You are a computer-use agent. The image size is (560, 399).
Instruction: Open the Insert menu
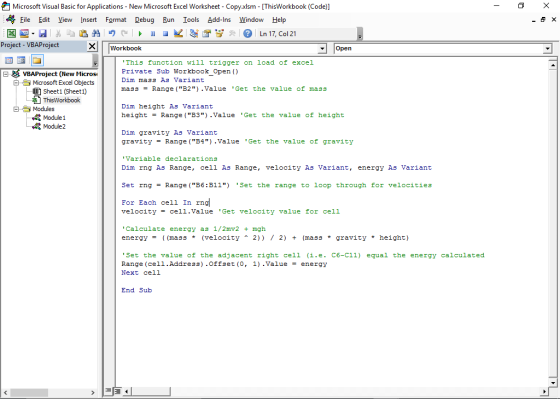pos(89,20)
